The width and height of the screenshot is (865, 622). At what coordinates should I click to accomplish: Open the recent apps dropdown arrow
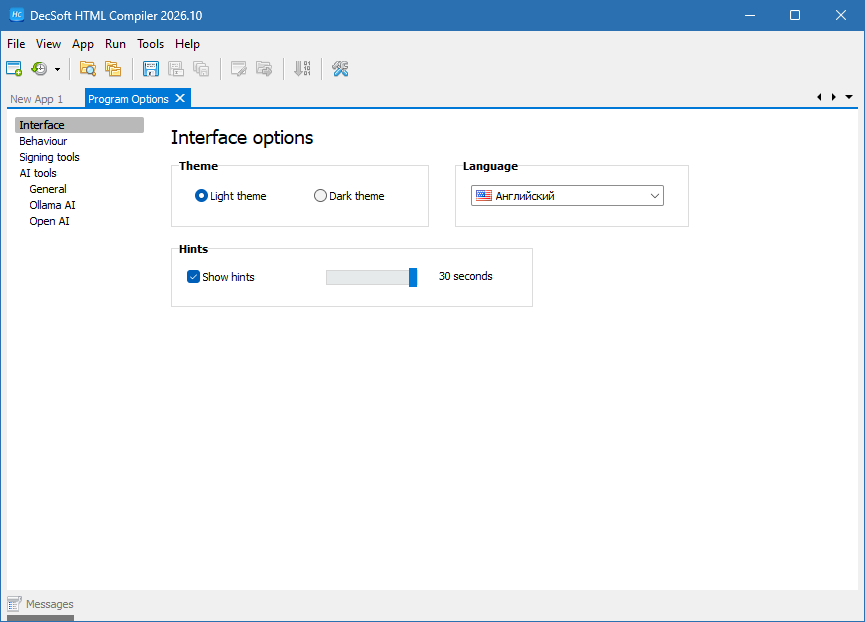coord(57,69)
